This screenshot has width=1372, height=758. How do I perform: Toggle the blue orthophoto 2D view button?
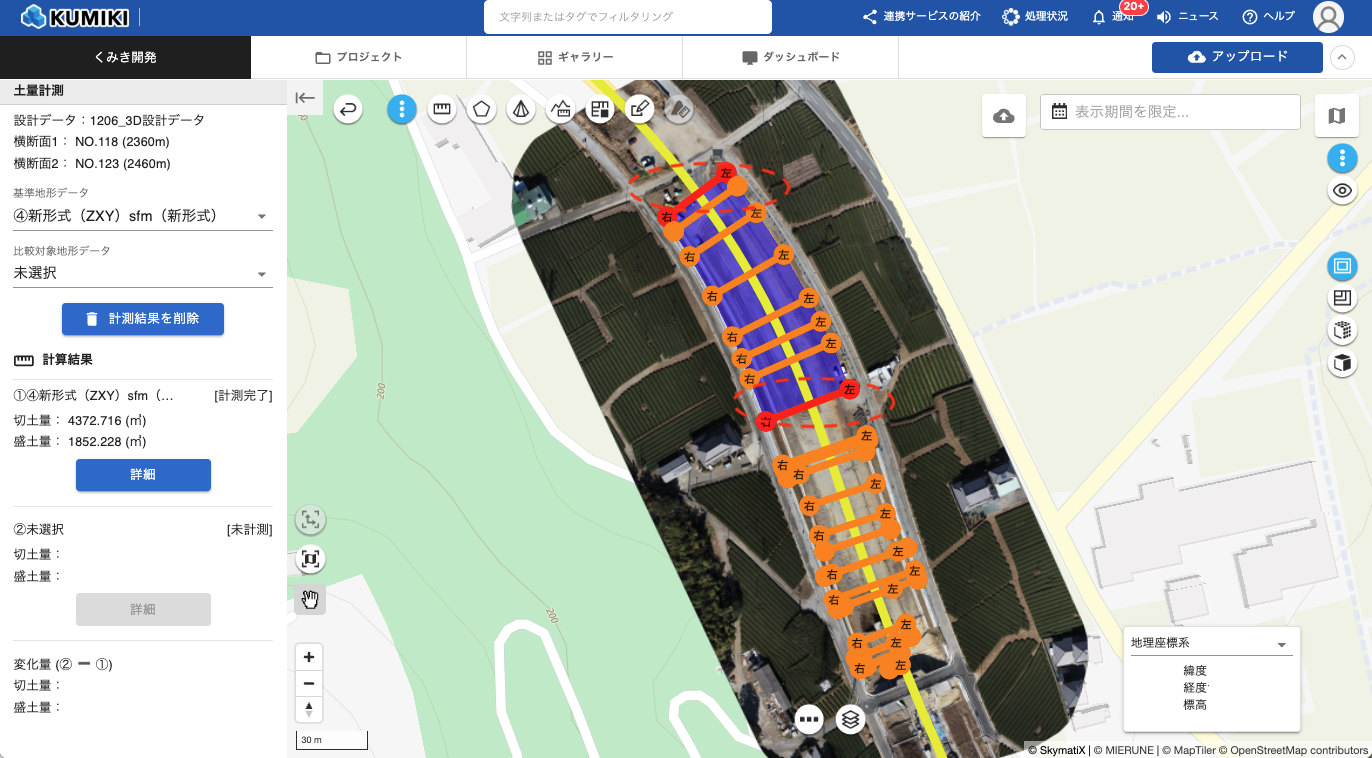[x=1342, y=266]
